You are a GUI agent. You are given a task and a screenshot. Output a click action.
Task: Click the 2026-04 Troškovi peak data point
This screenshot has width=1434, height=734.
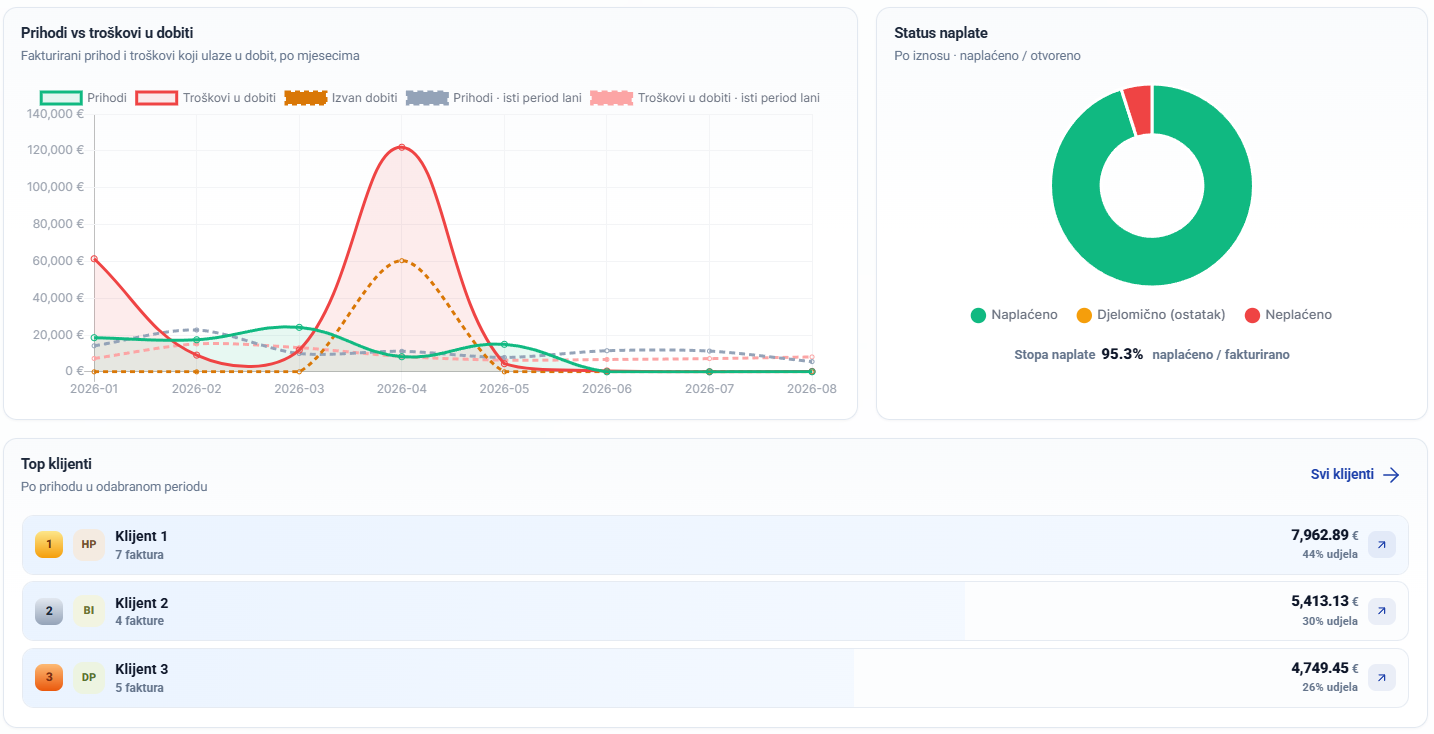(402, 147)
